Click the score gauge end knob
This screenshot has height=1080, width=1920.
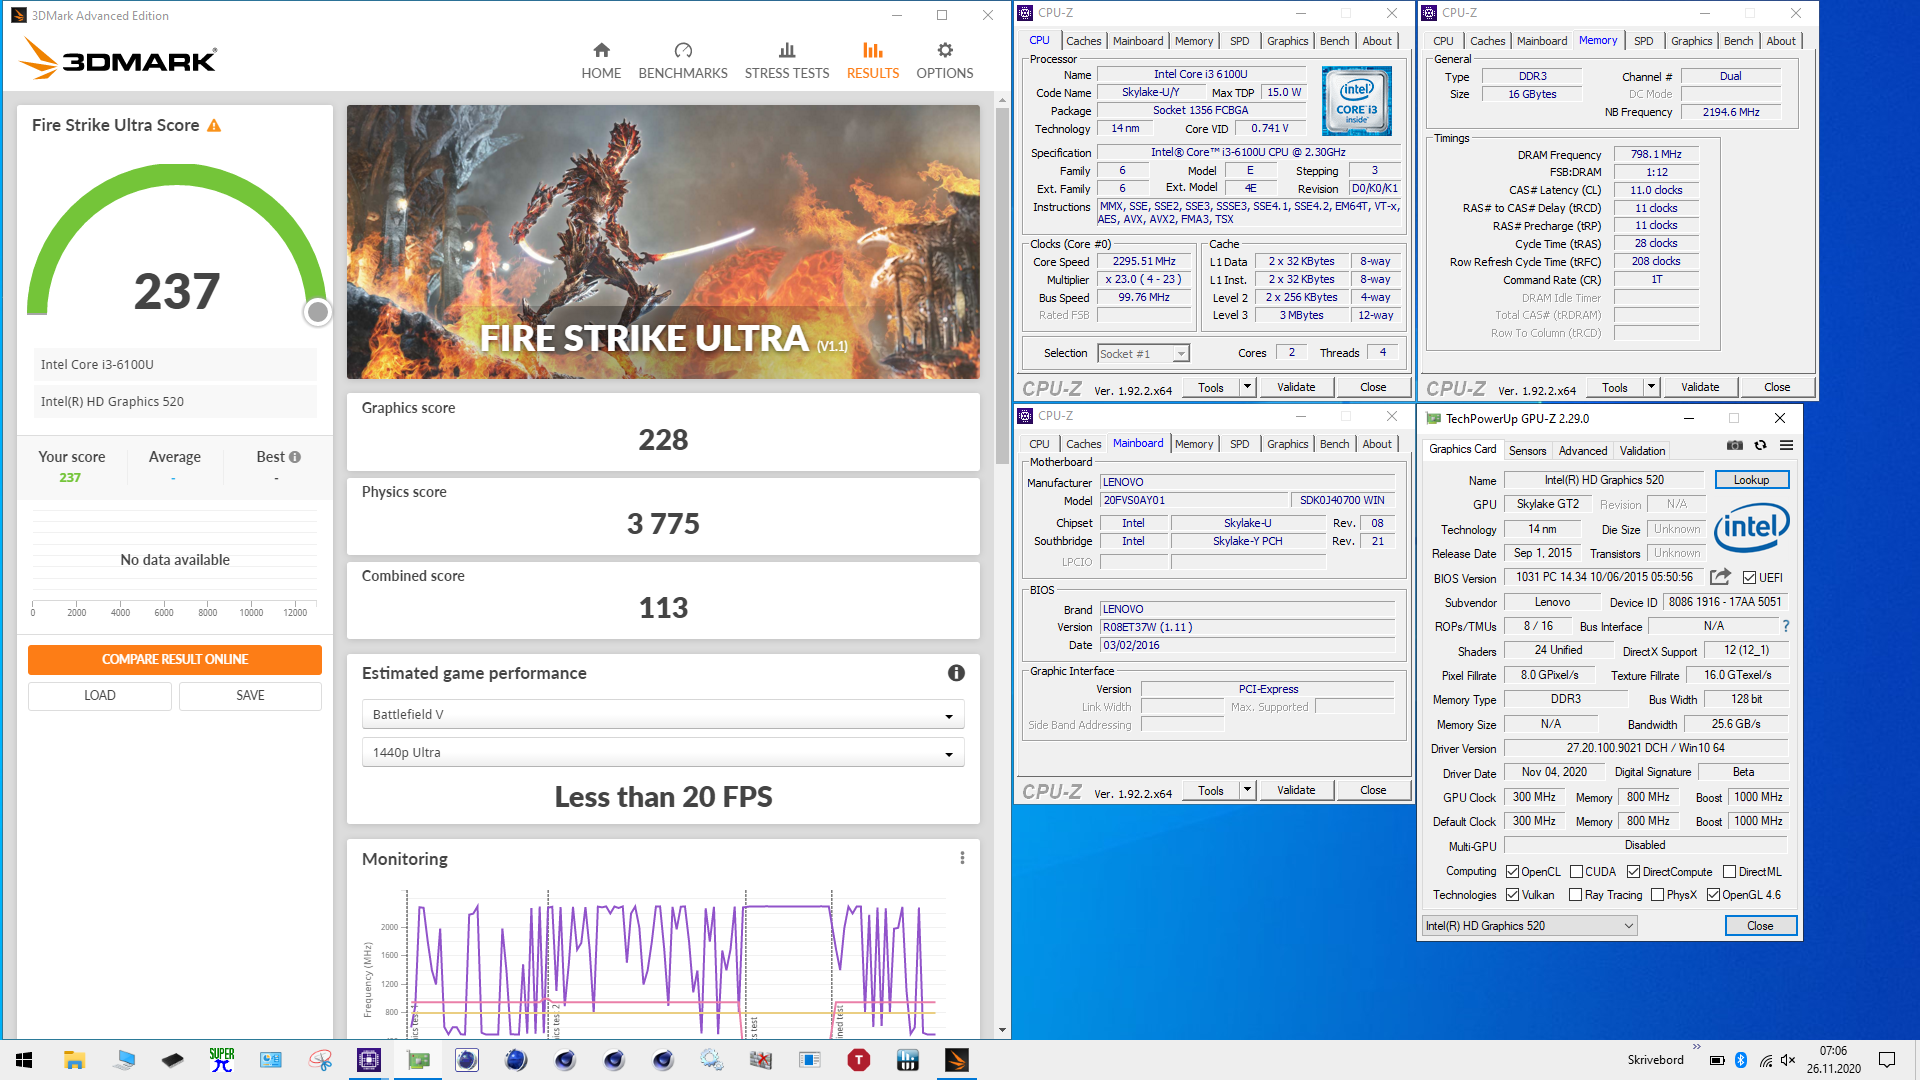click(318, 312)
